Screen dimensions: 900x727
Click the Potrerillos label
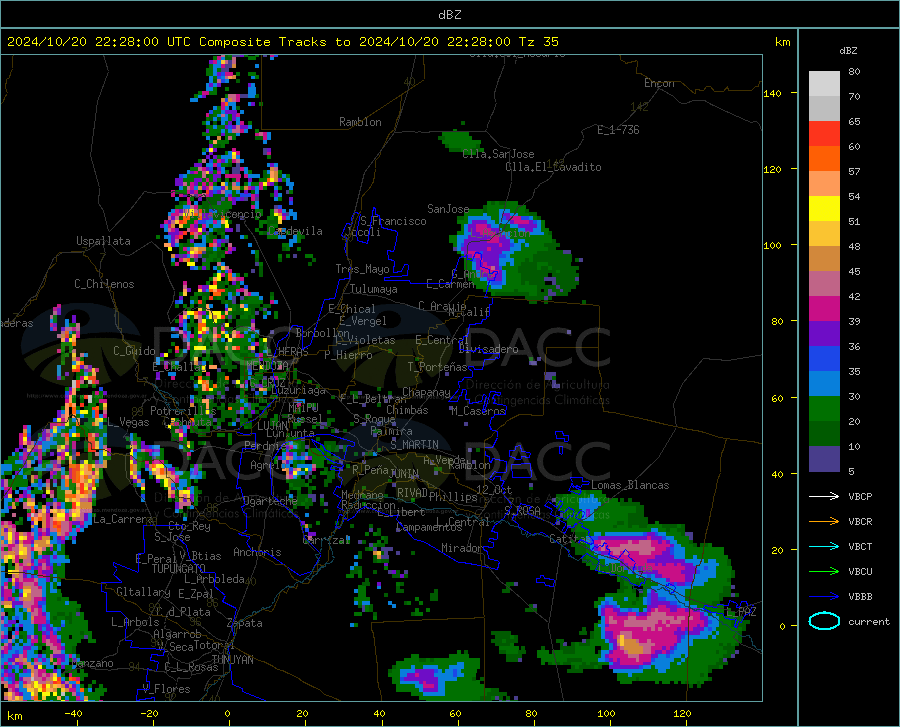coord(183,411)
